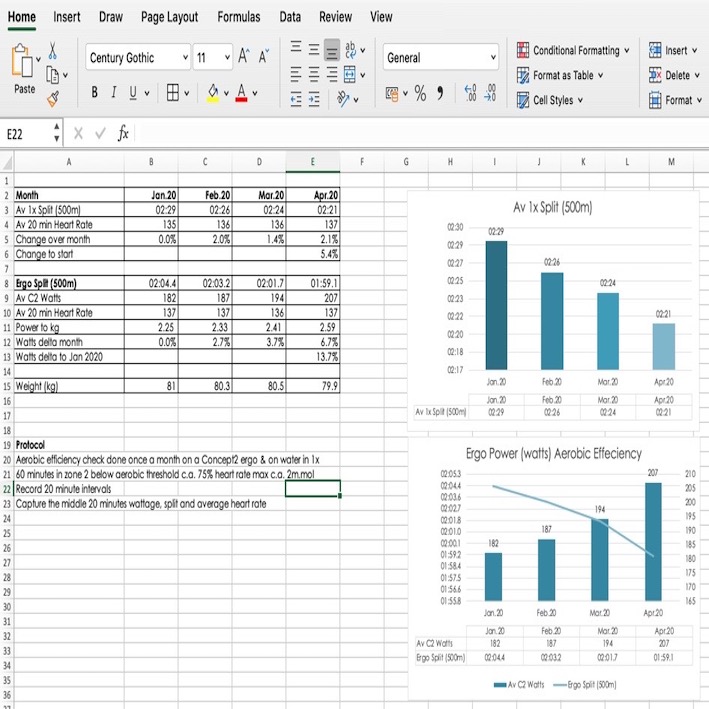The width and height of the screenshot is (709, 709).
Task: Open the General number format dropdown
Action: [x=493, y=57]
